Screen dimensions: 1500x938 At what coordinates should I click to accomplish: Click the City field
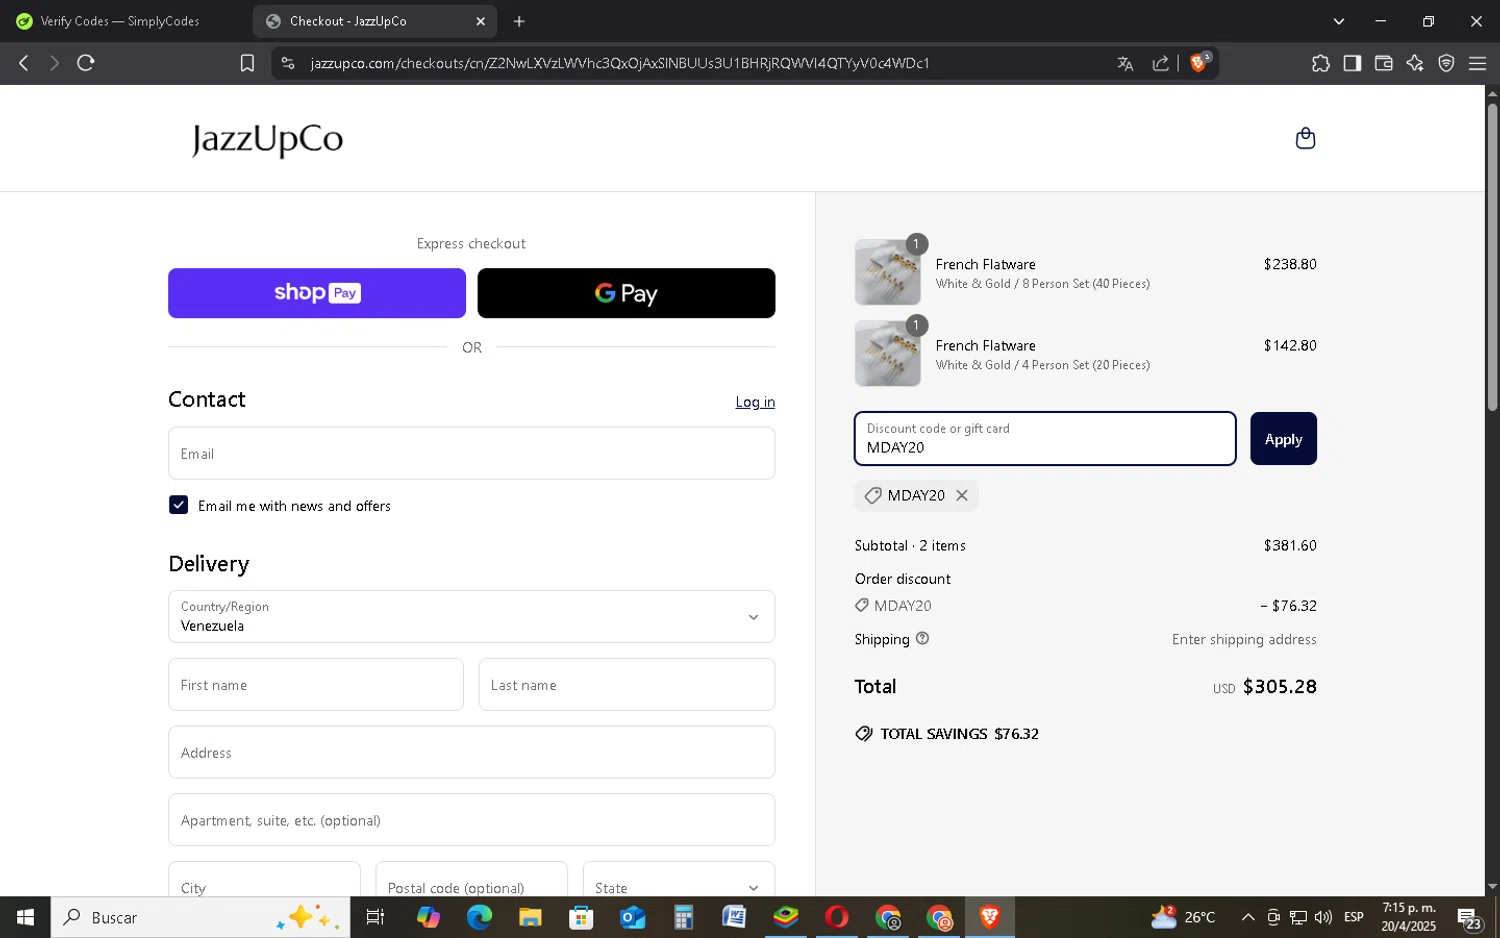click(x=264, y=880)
